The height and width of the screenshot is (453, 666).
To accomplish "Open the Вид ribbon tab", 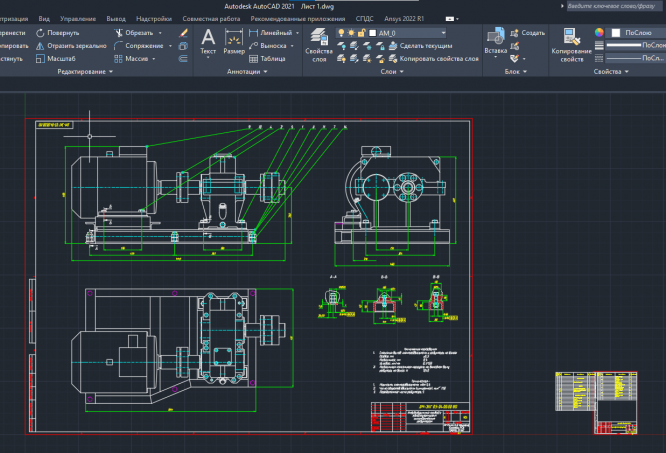I will coord(43,18).
